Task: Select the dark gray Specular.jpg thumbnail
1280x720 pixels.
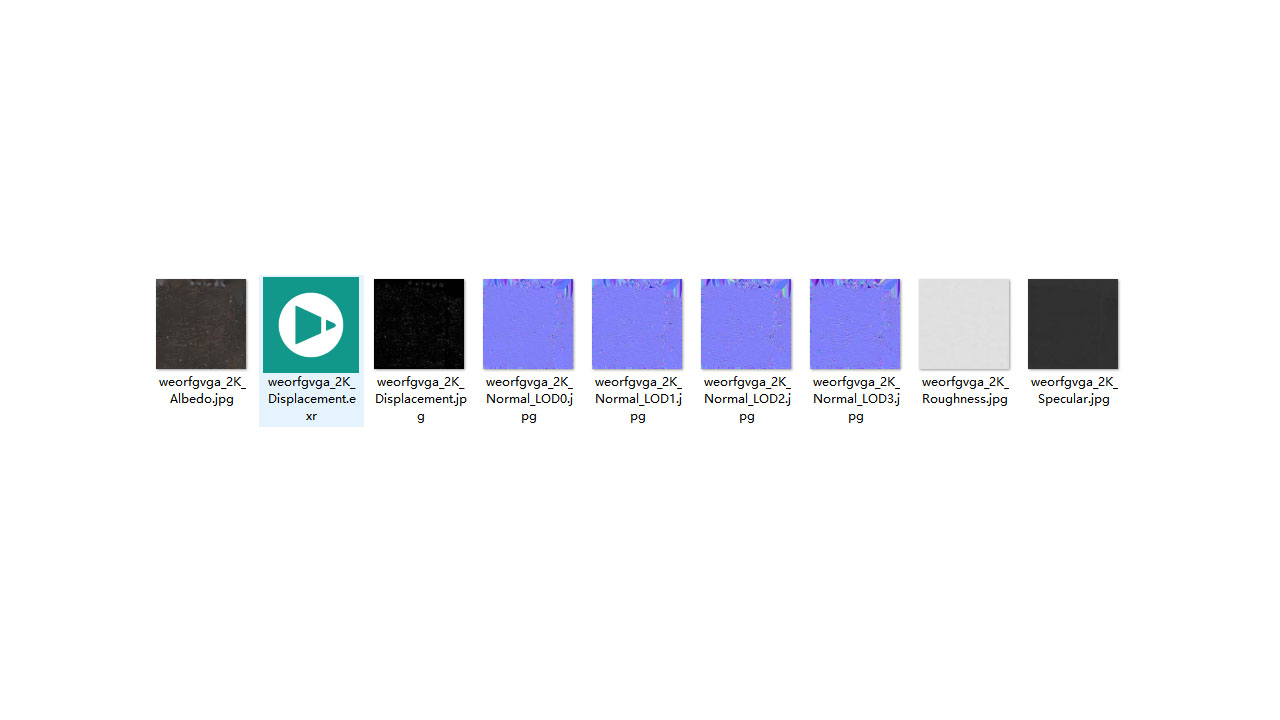Action: click(1073, 324)
